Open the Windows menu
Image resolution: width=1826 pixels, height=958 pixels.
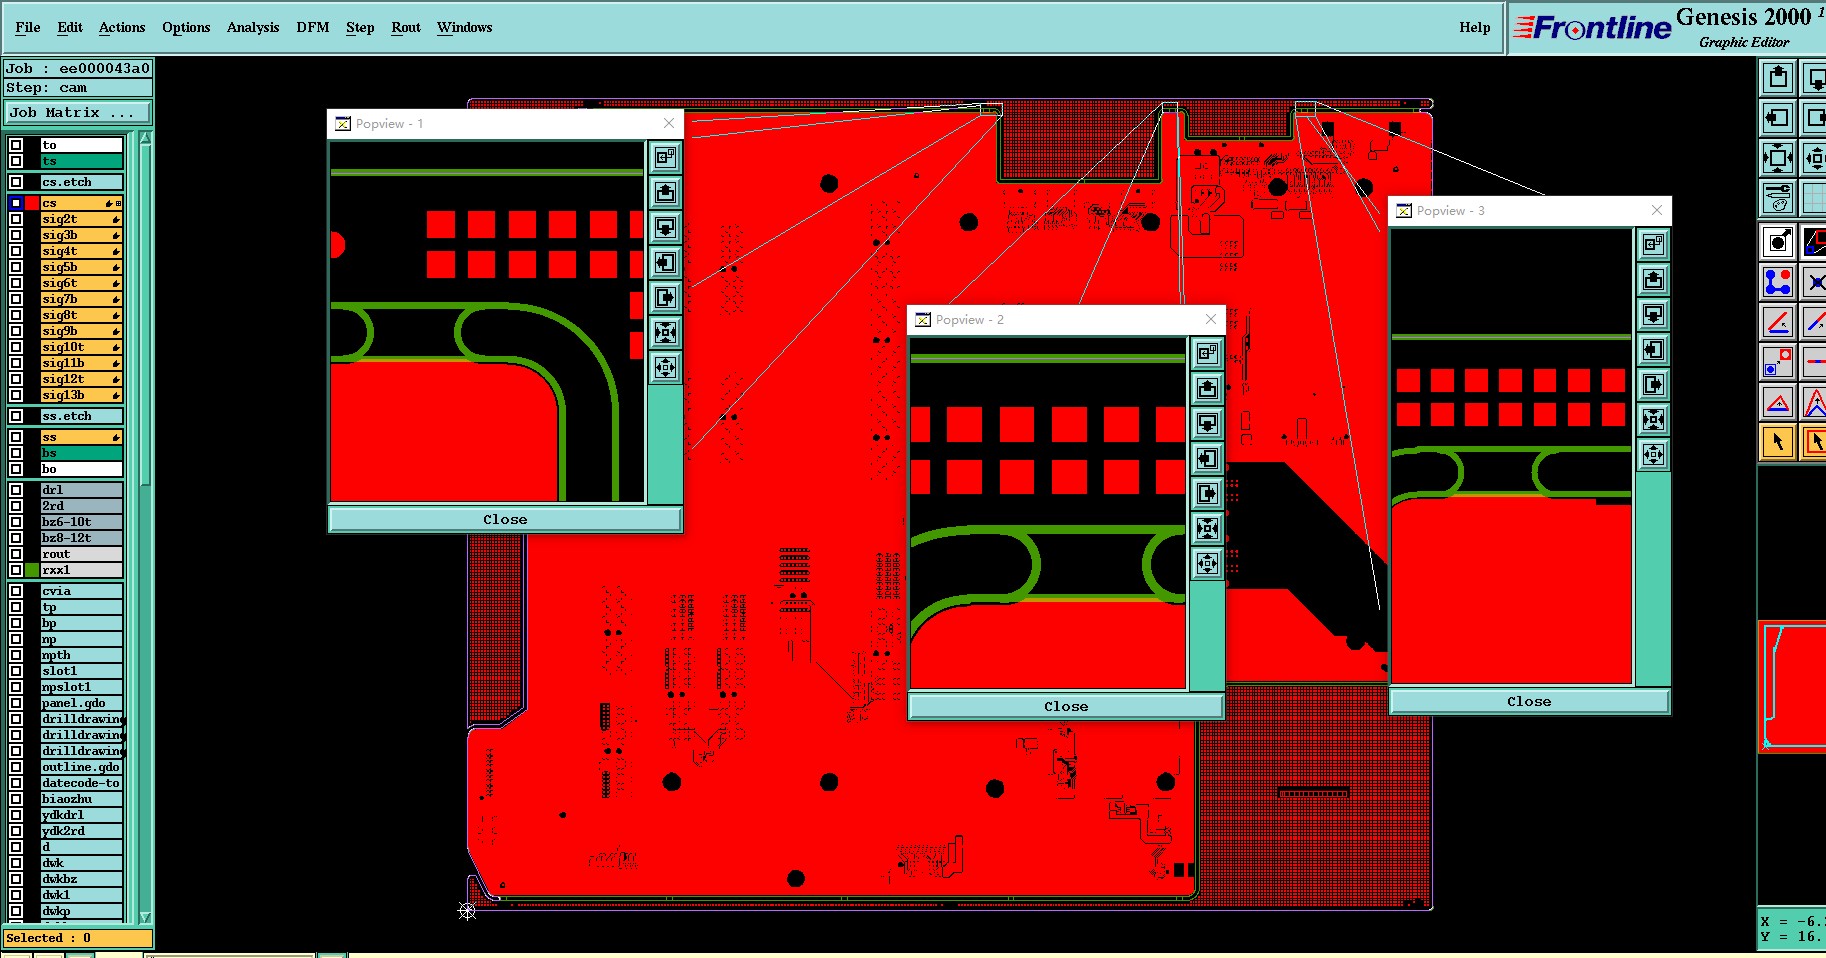pyautogui.click(x=464, y=28)
